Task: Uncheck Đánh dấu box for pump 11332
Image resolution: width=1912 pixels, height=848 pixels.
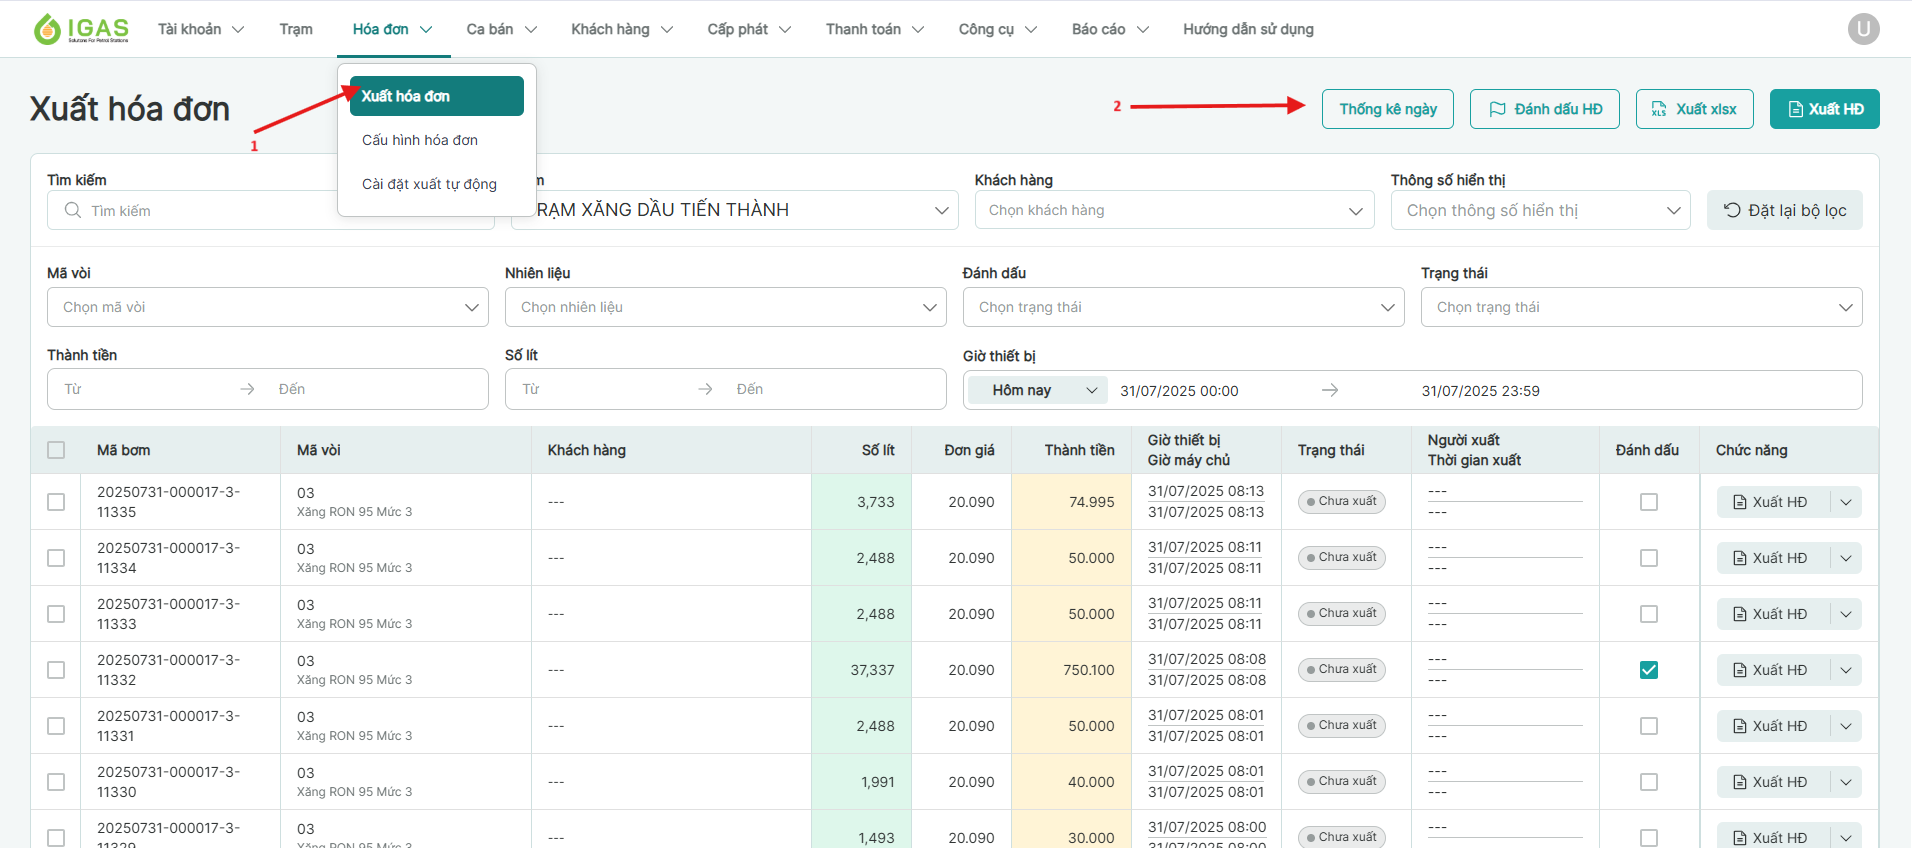Action: tap(1648, 670)
